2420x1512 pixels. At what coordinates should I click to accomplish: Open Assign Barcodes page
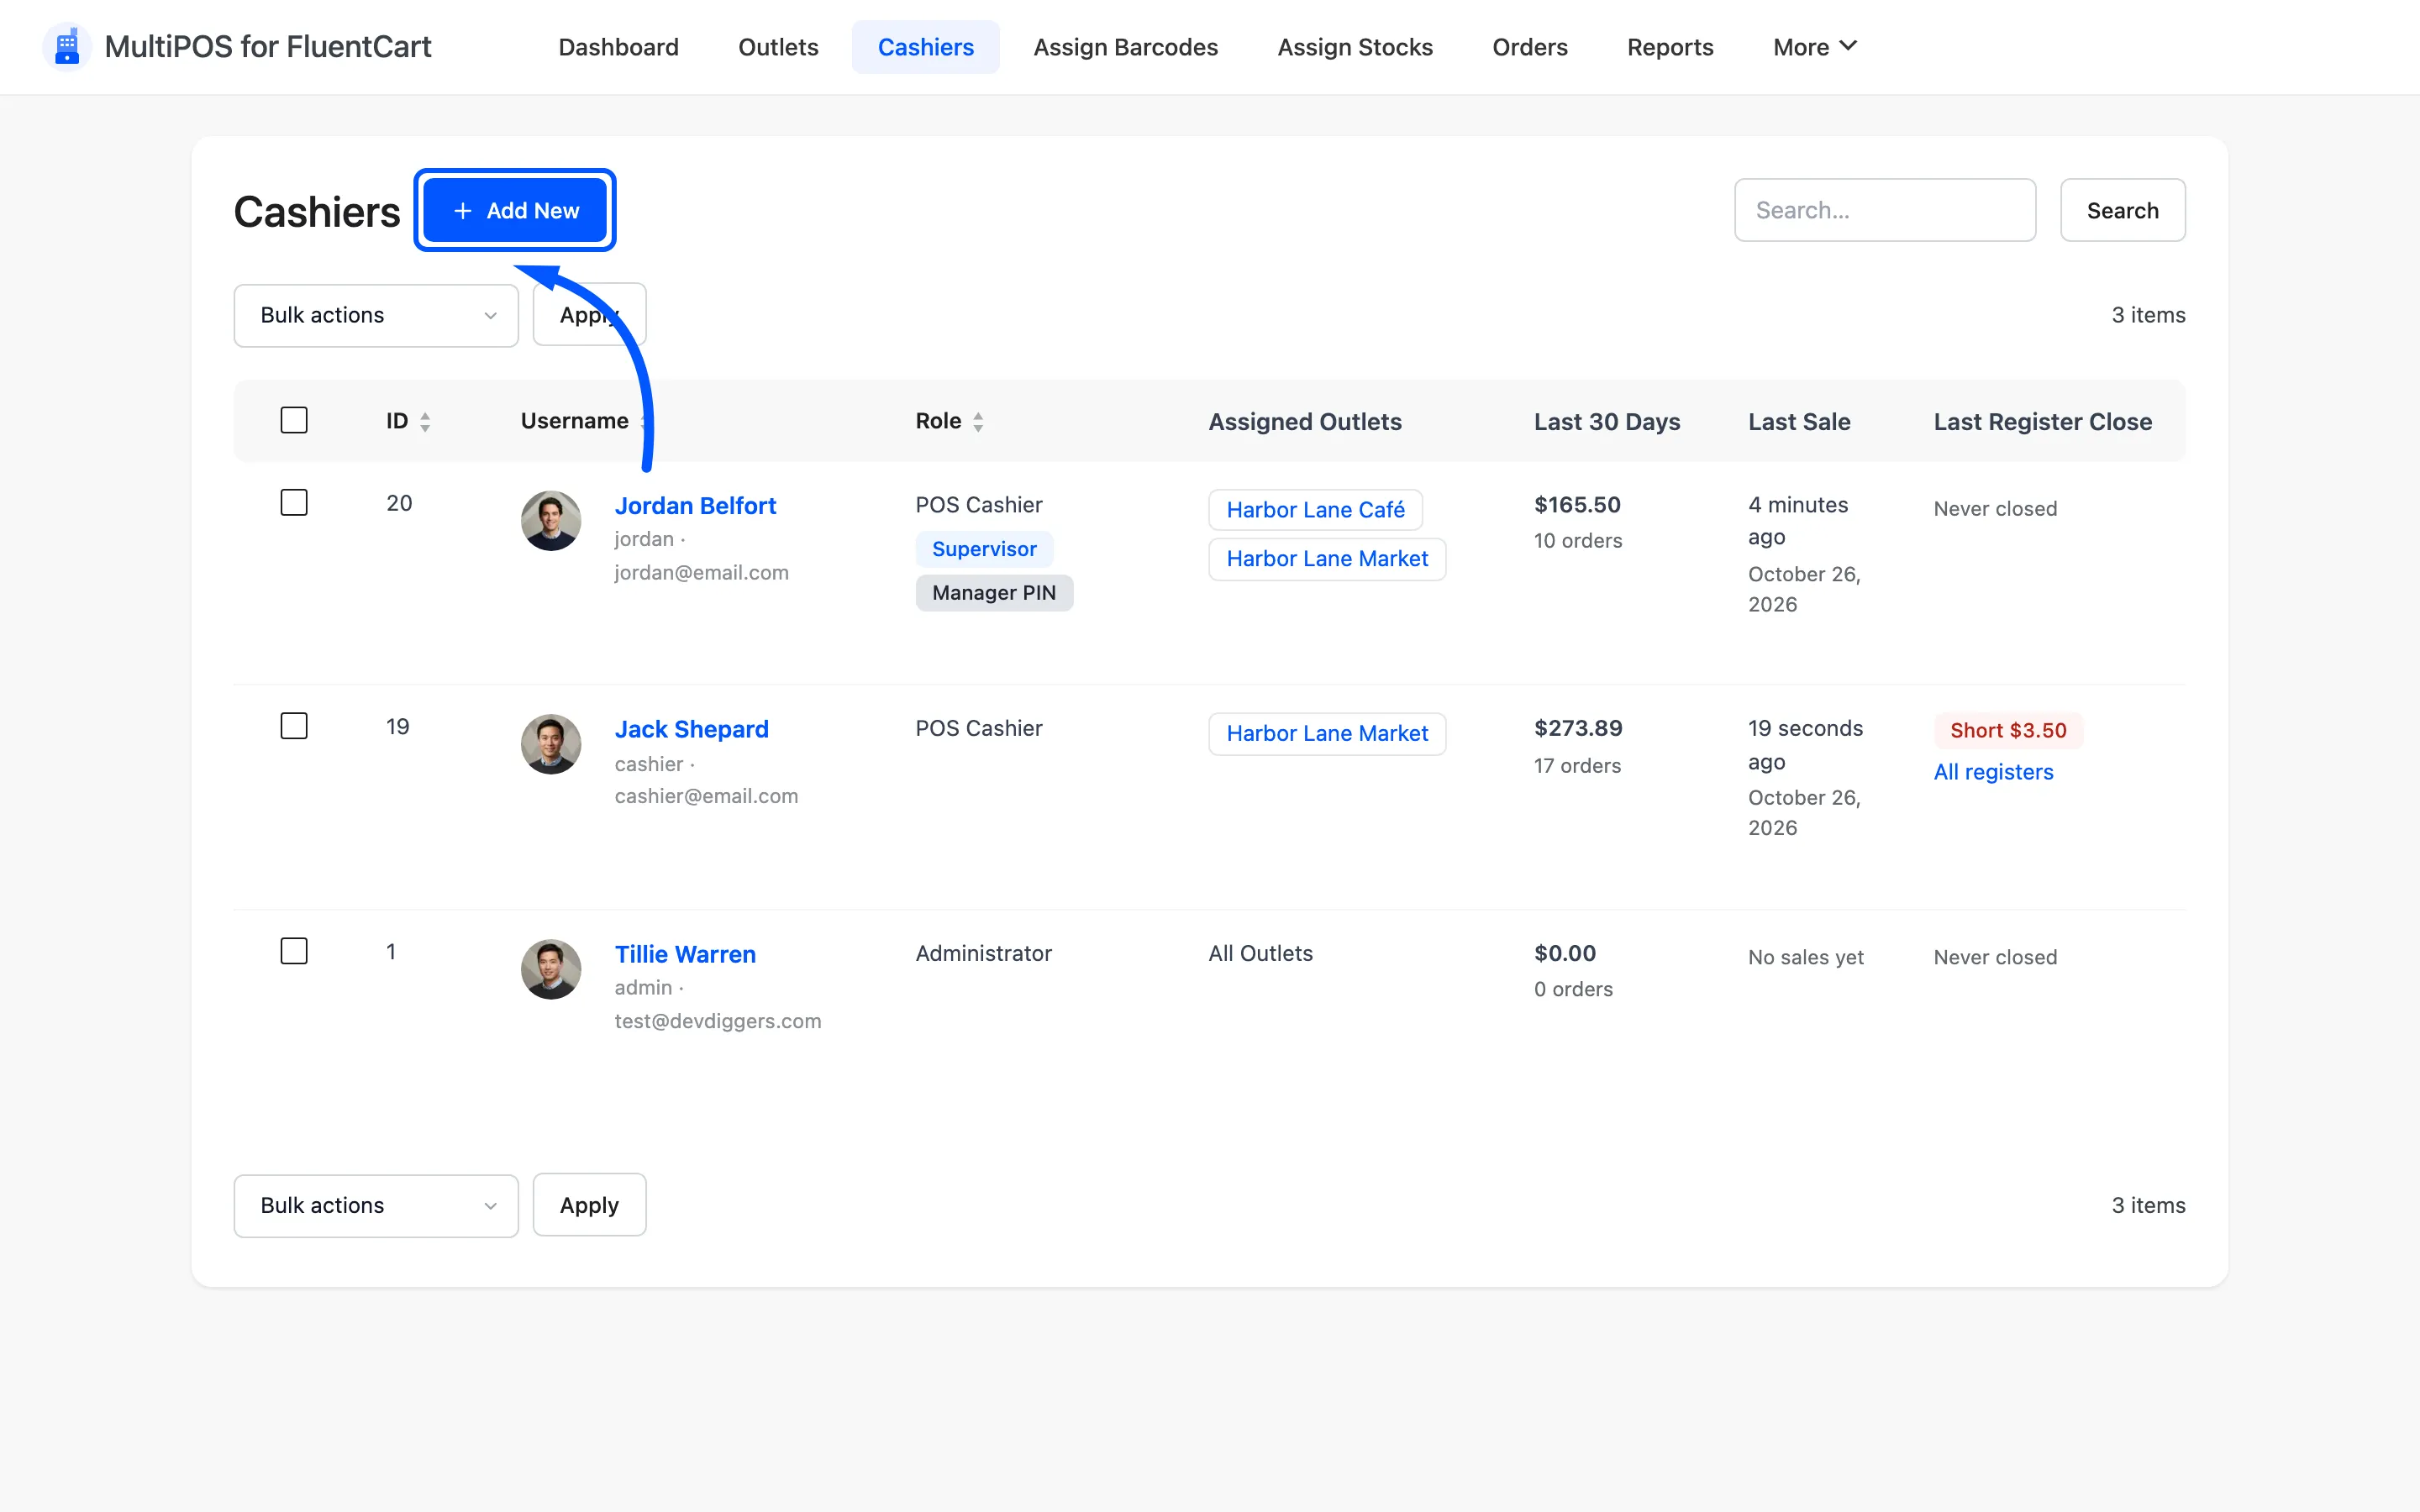pos(1125,47)
